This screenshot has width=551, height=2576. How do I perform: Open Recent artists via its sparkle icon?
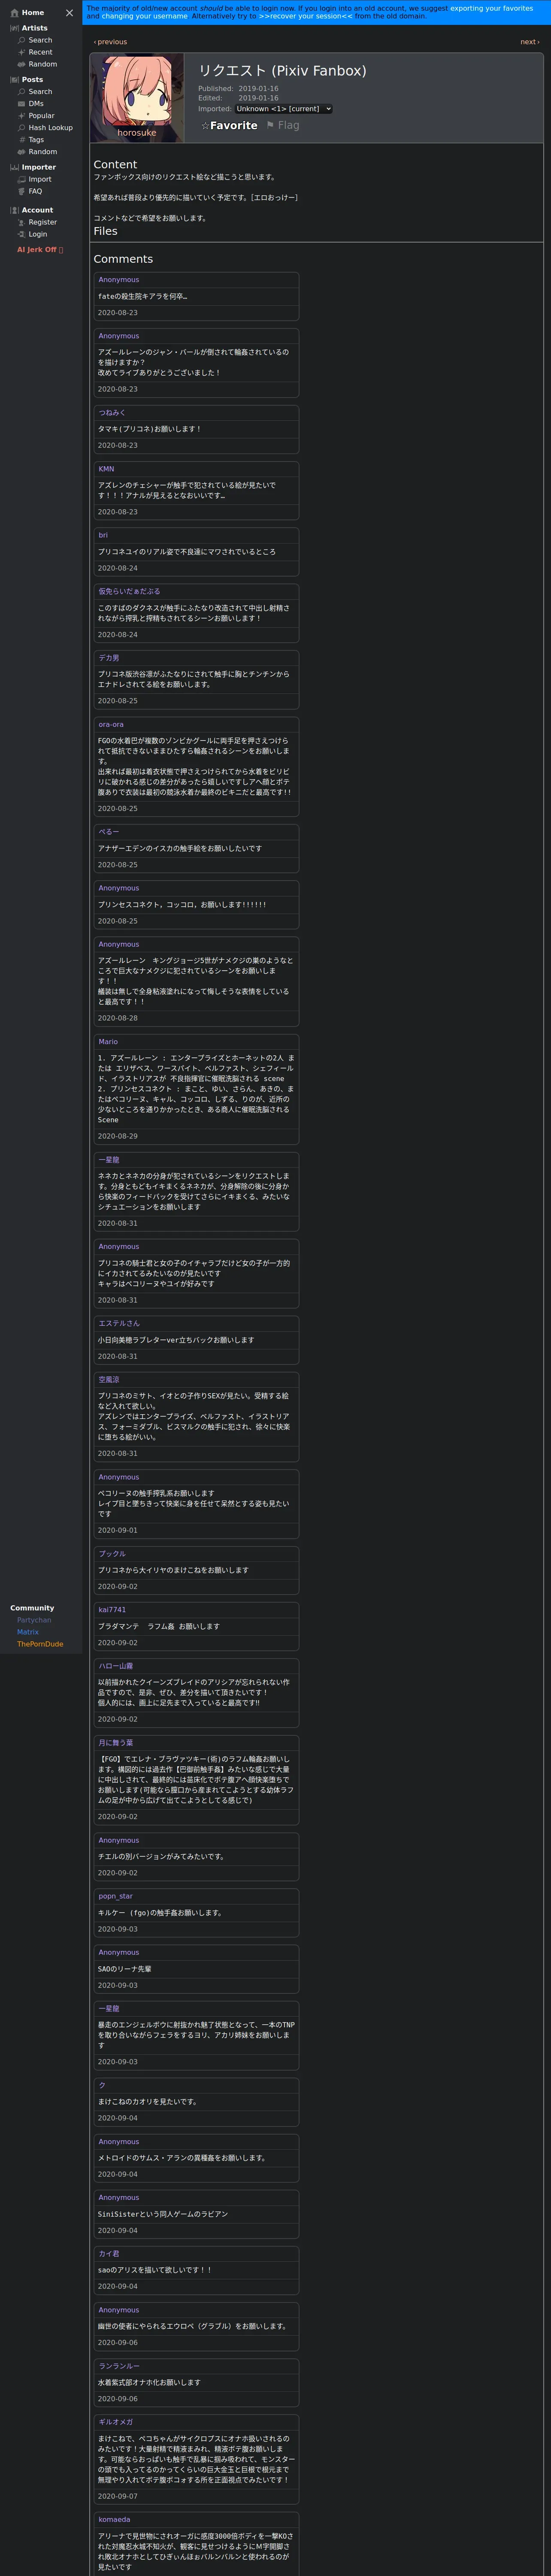(22, 52)
